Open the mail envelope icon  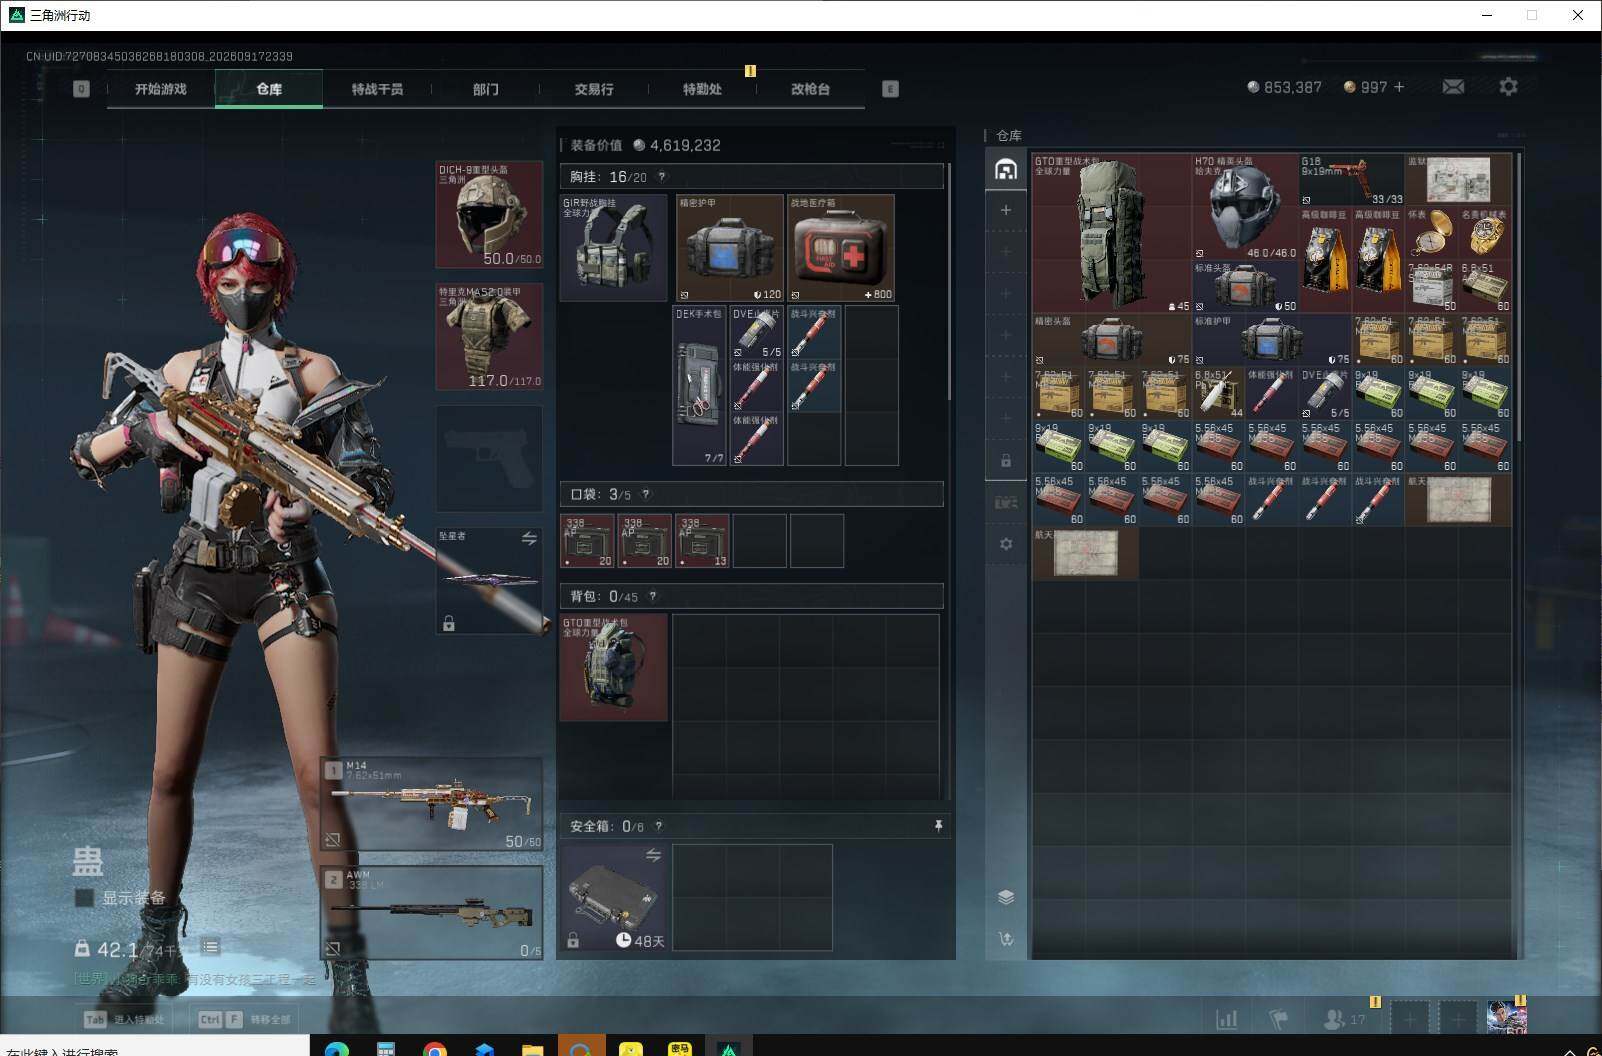[1453, 87]
